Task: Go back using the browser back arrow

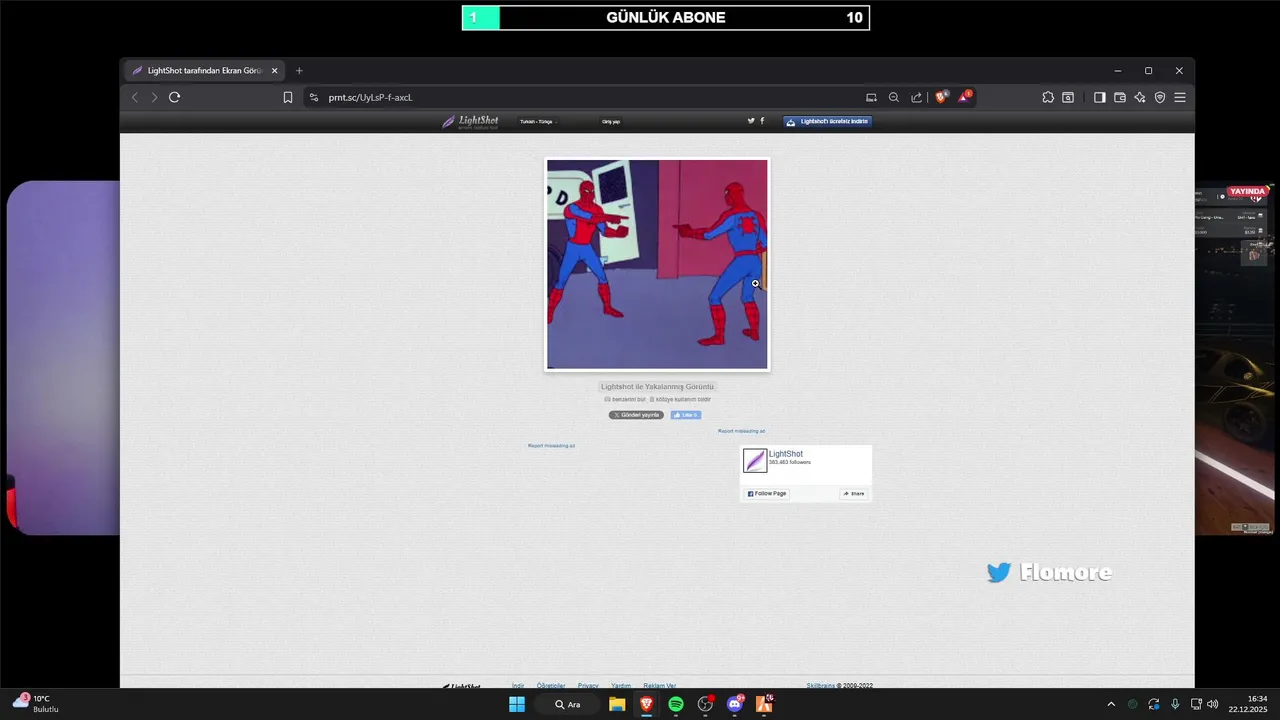Action: pos(135,97)
